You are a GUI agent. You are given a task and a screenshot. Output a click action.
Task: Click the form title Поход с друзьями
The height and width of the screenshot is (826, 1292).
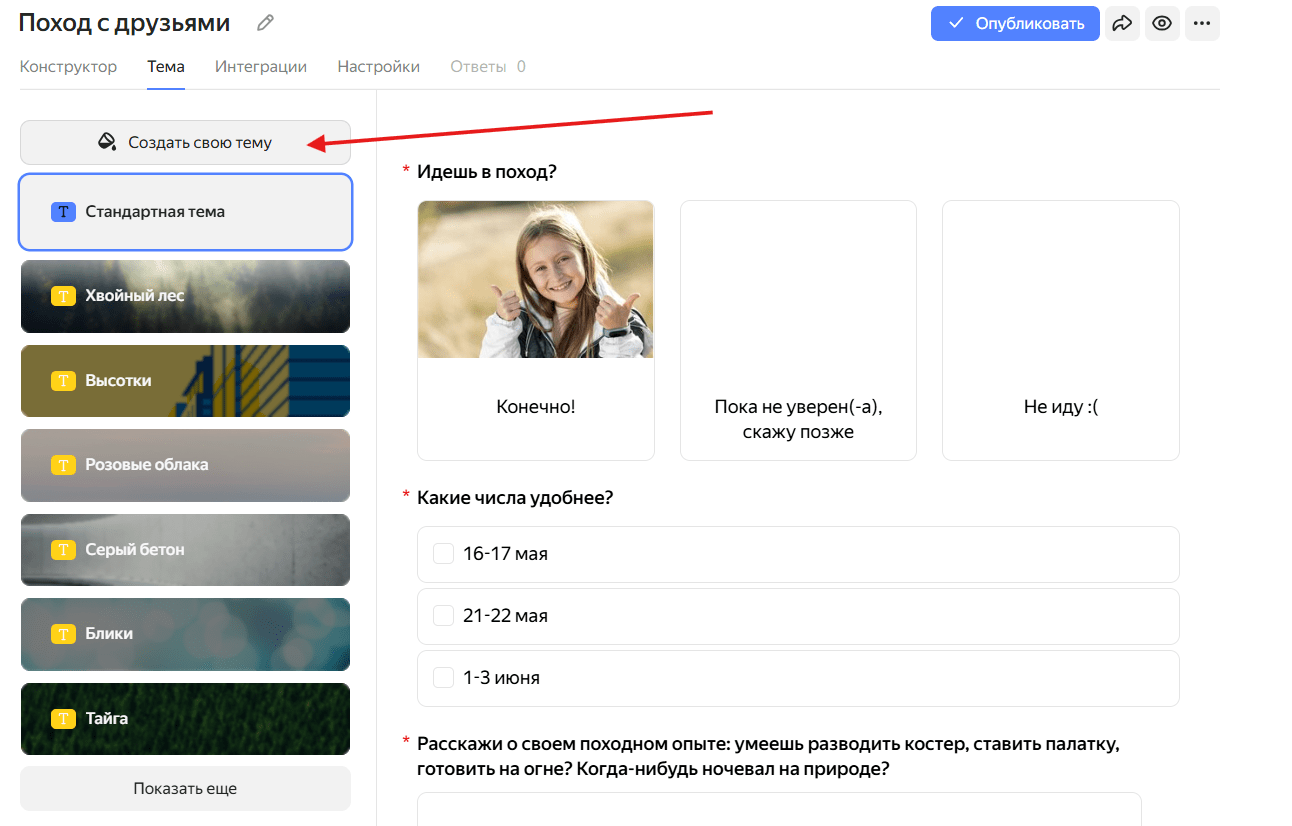click(x=124, y=23)
